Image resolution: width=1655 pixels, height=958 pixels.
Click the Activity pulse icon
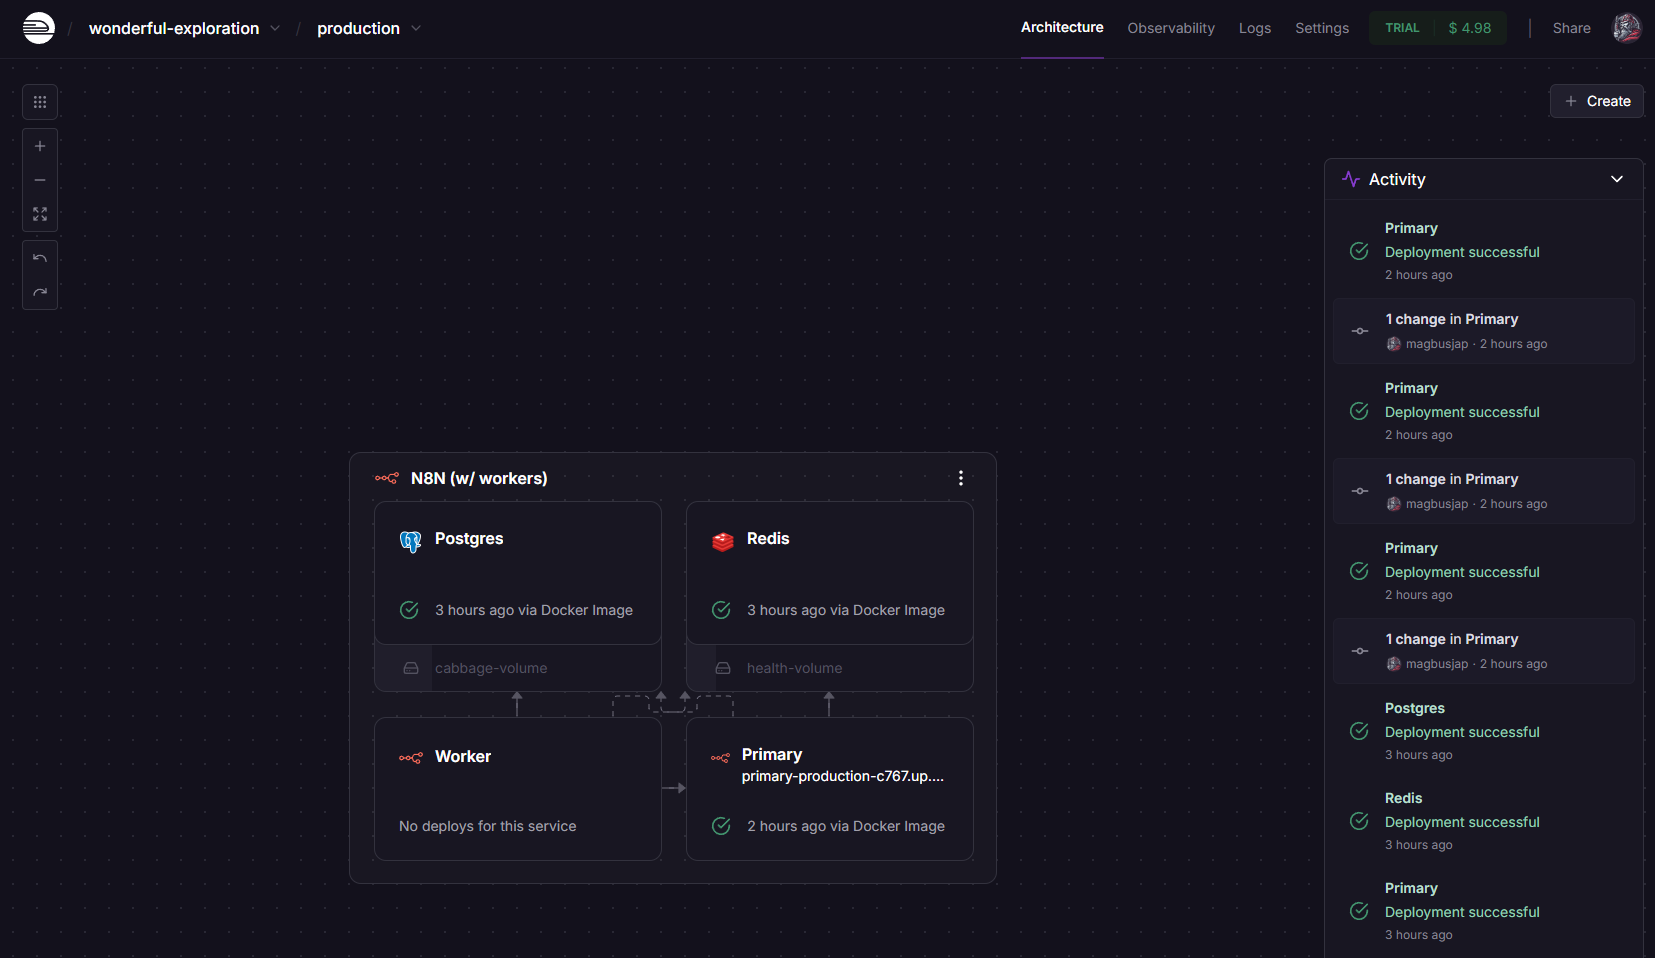coord(1351,179)
